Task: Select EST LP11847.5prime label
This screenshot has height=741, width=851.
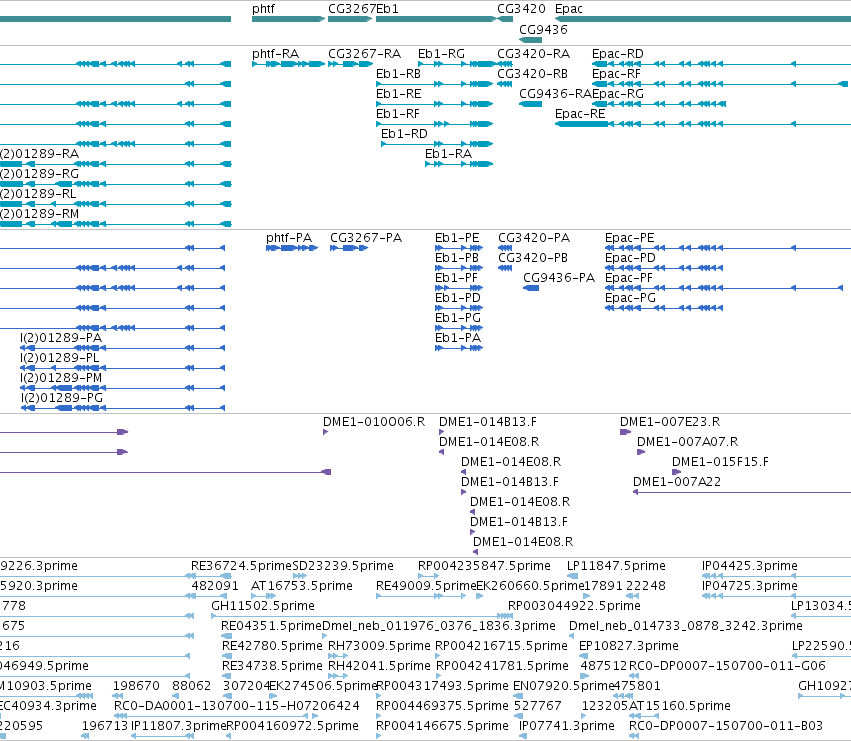Action: [616, 566]
